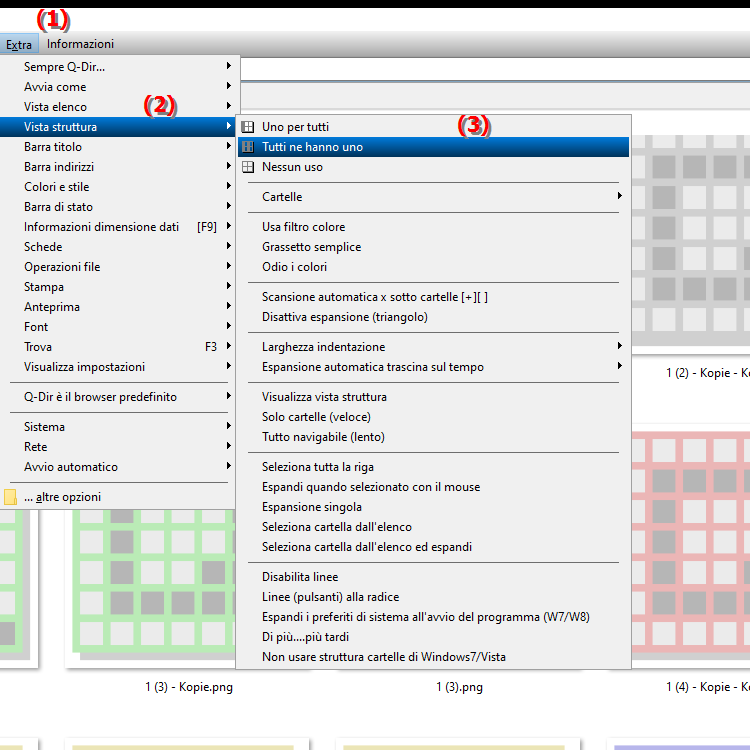Toggle Grassetto semplice option
This screenshot has height=750, width=750.
pyautogui.click(x=433, y=247)
